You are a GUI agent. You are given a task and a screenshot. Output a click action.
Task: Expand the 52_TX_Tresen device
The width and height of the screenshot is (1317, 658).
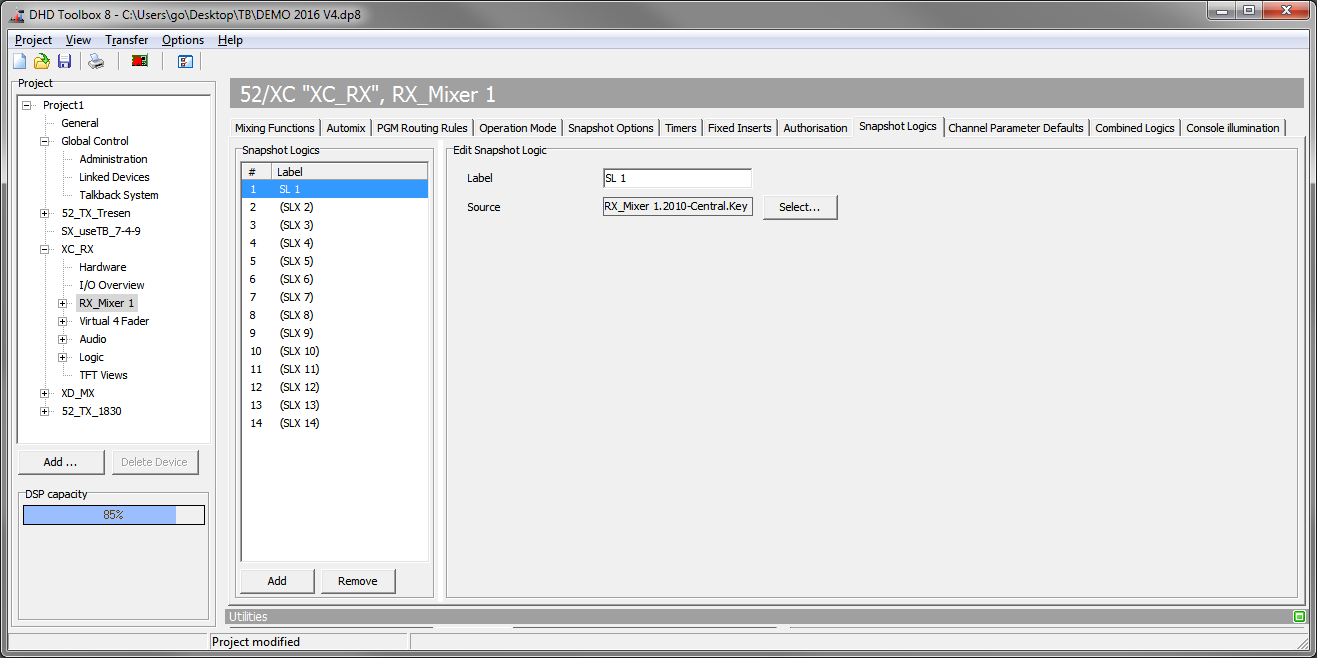pos(42,213)
